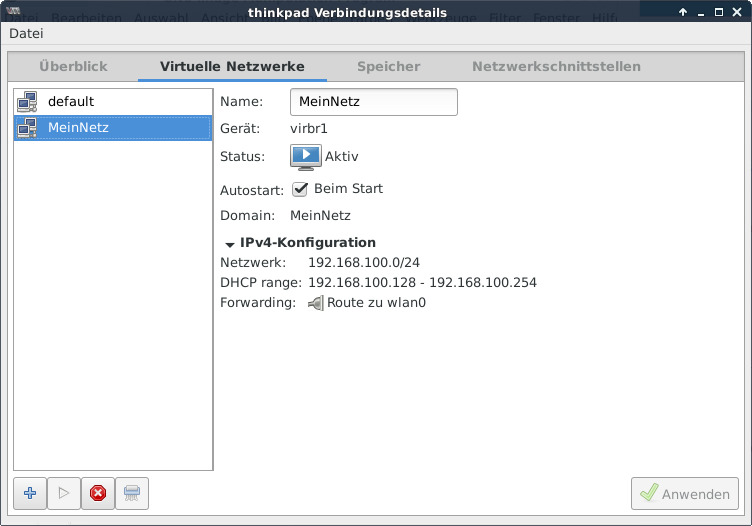Collapse the IPv4-Konfiguration section
Viewport: 752px width, 526px height.
(x=230, y=243)
